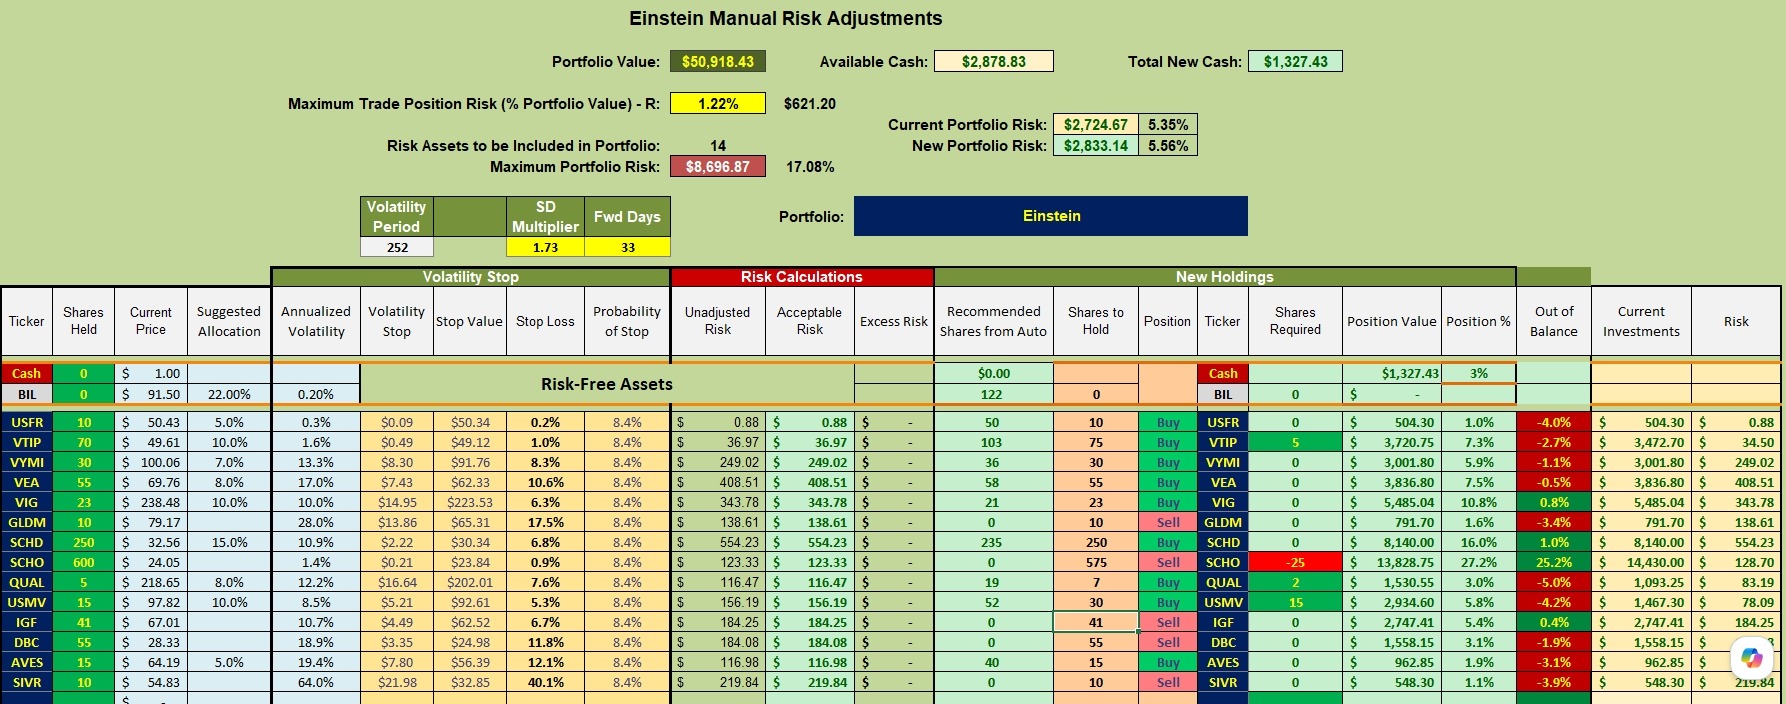1786x704 pixels.
Task: Select the red Cash ticker cell at left
Action: [26, 373]
